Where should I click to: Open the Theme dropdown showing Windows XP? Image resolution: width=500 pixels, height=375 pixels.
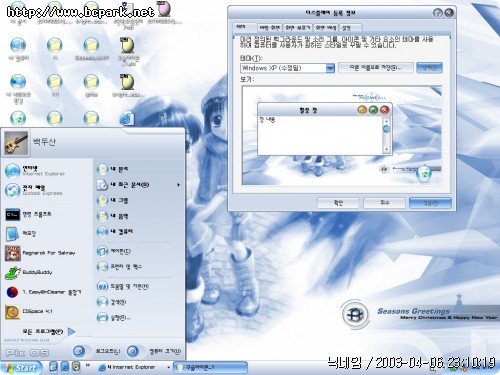[287, 68]
